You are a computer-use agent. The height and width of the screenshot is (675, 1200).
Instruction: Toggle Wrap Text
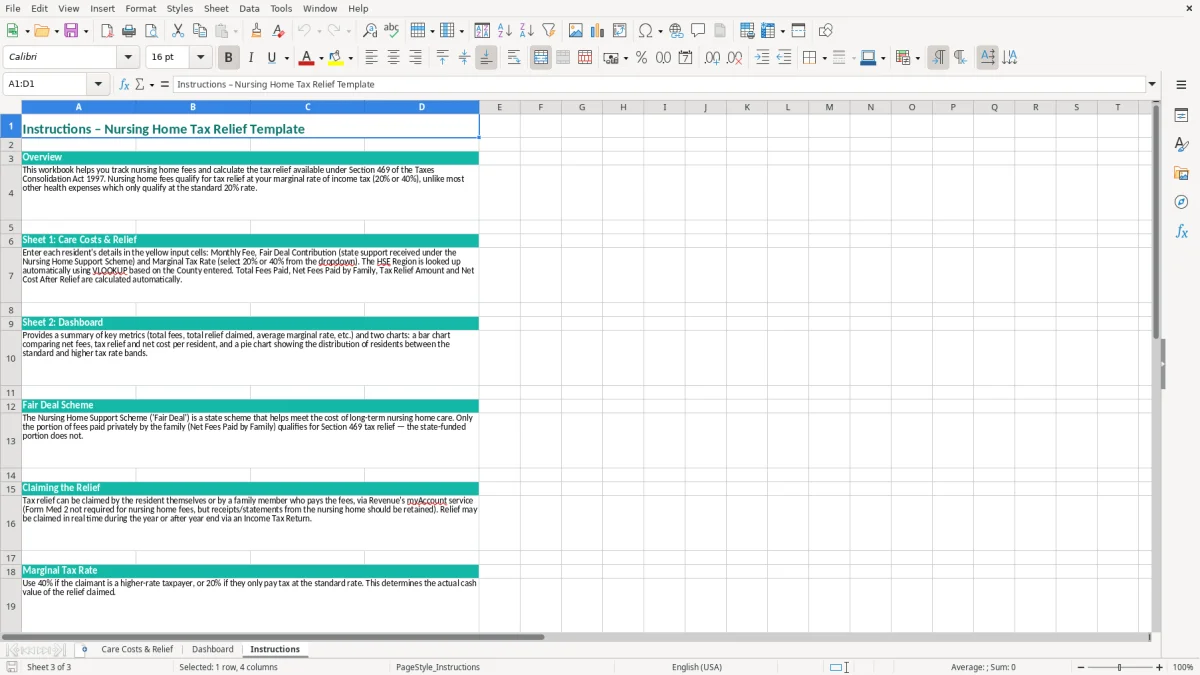(x=514, y=58)
